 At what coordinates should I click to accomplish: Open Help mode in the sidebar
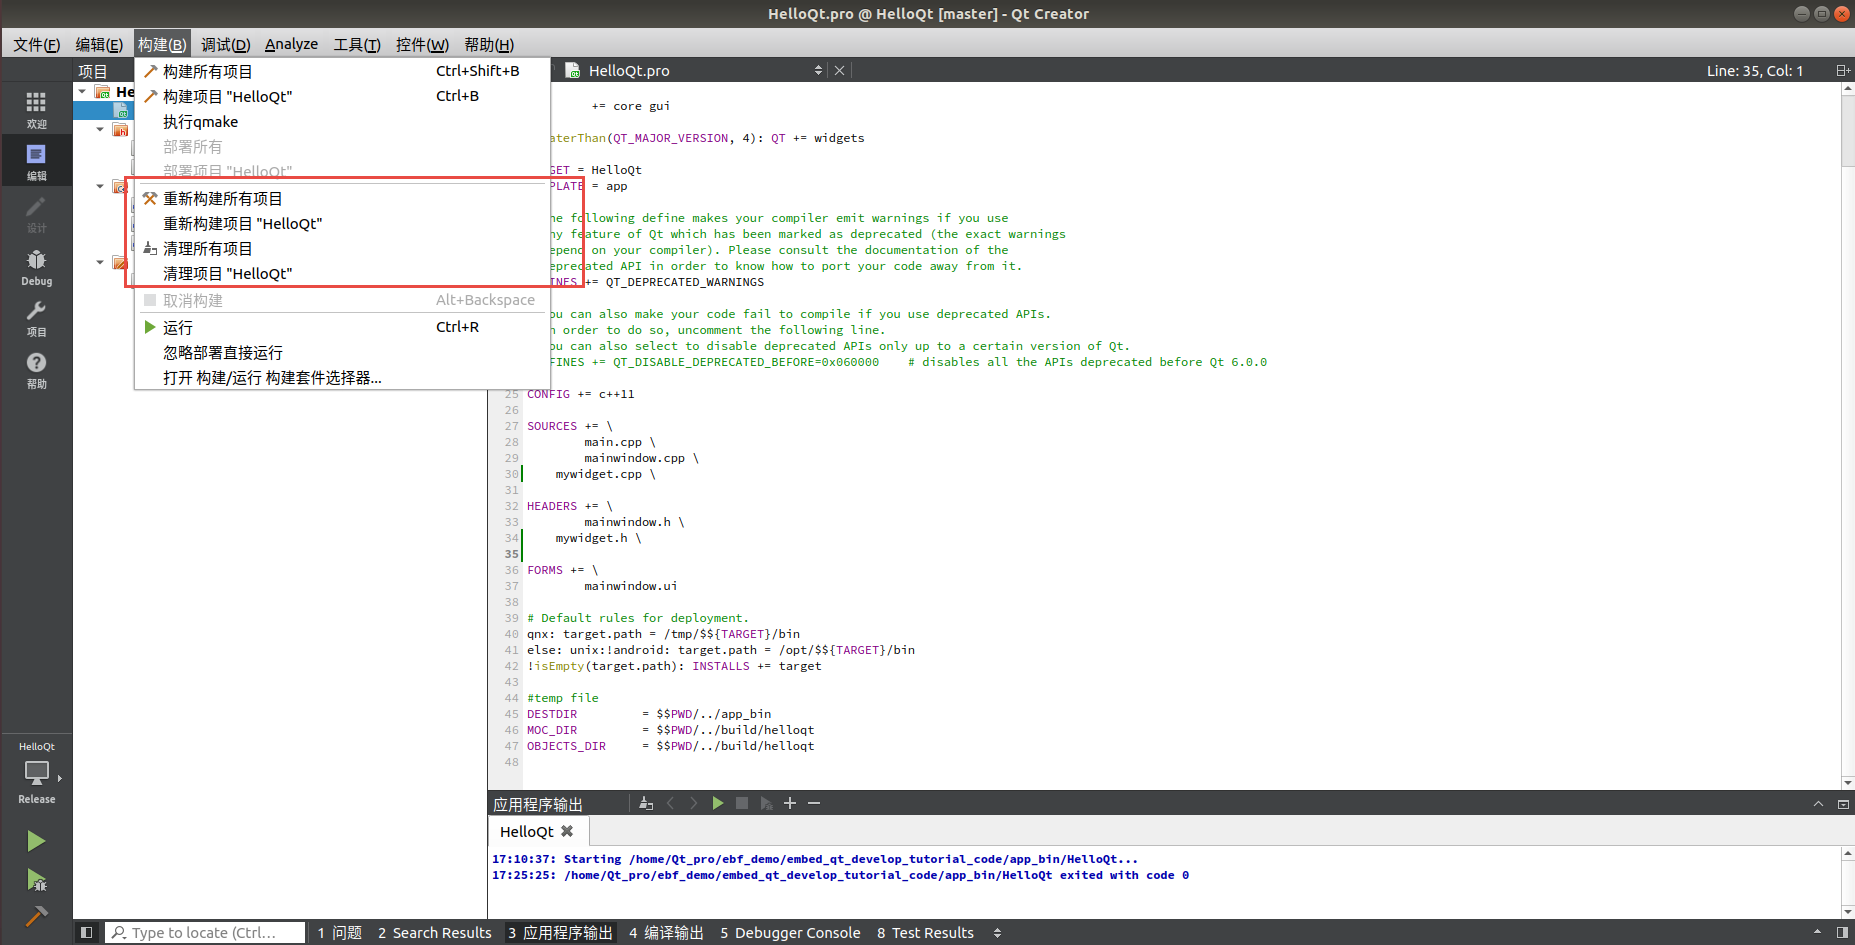tap(36, 370)
